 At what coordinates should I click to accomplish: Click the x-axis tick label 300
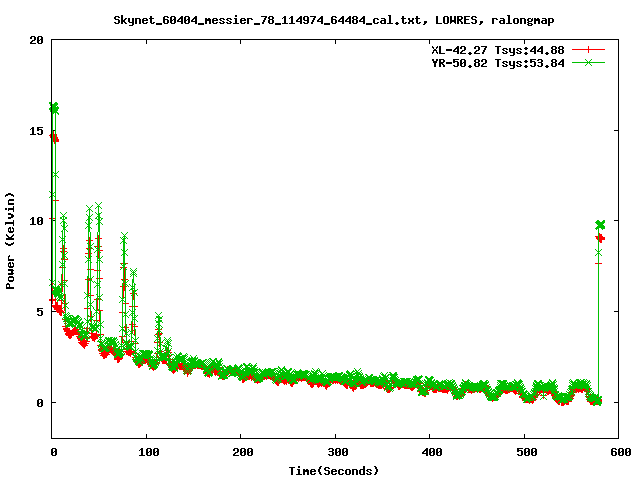point(338,452)
